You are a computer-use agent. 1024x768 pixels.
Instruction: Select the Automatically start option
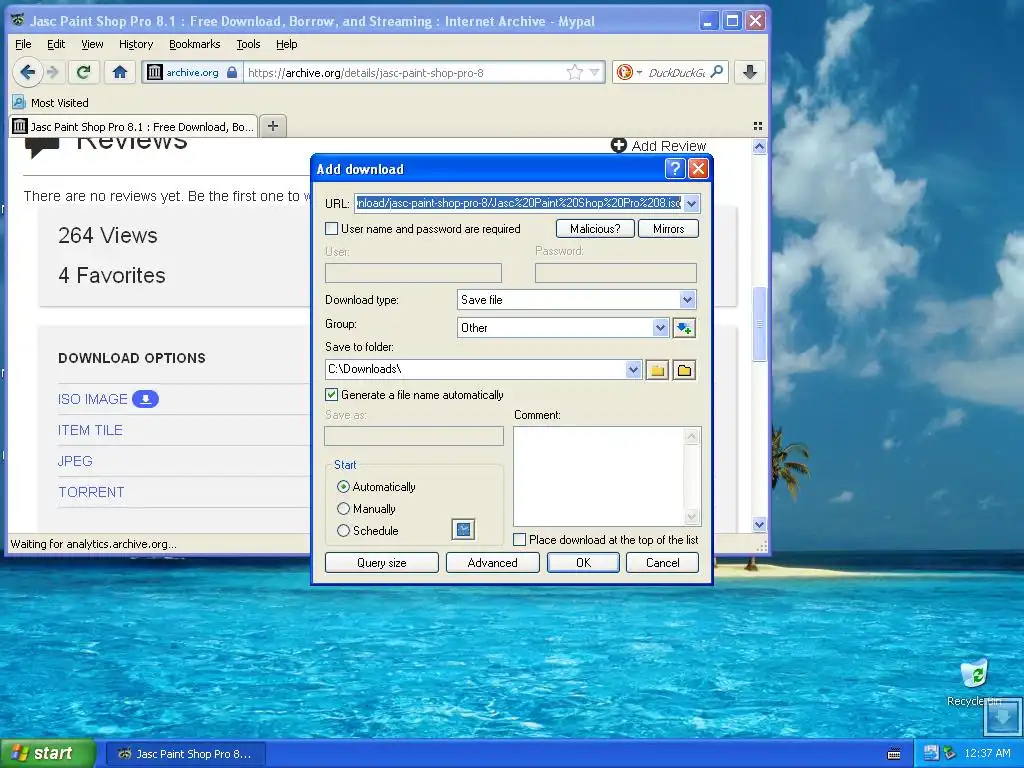(x=344, y=487)
